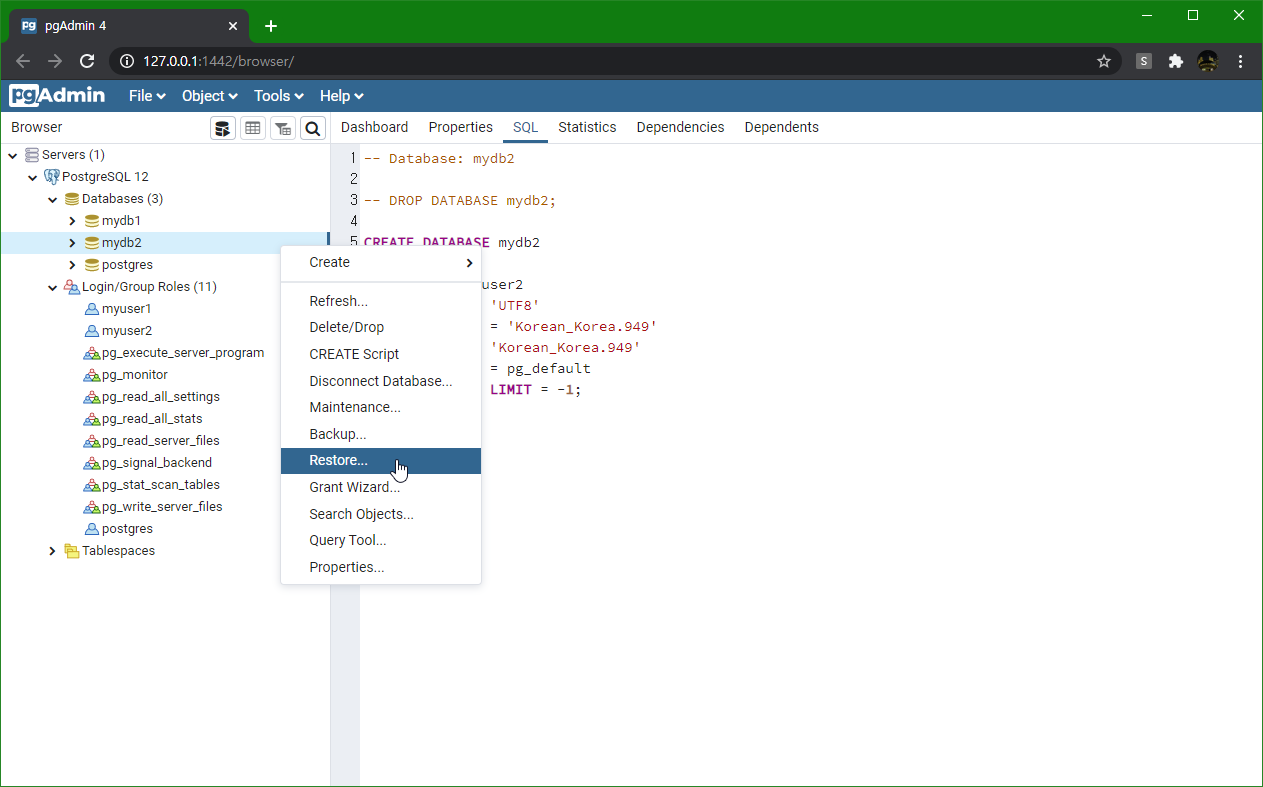Click the postgres login role icon

pyautogui.click(x=92, y=529)
